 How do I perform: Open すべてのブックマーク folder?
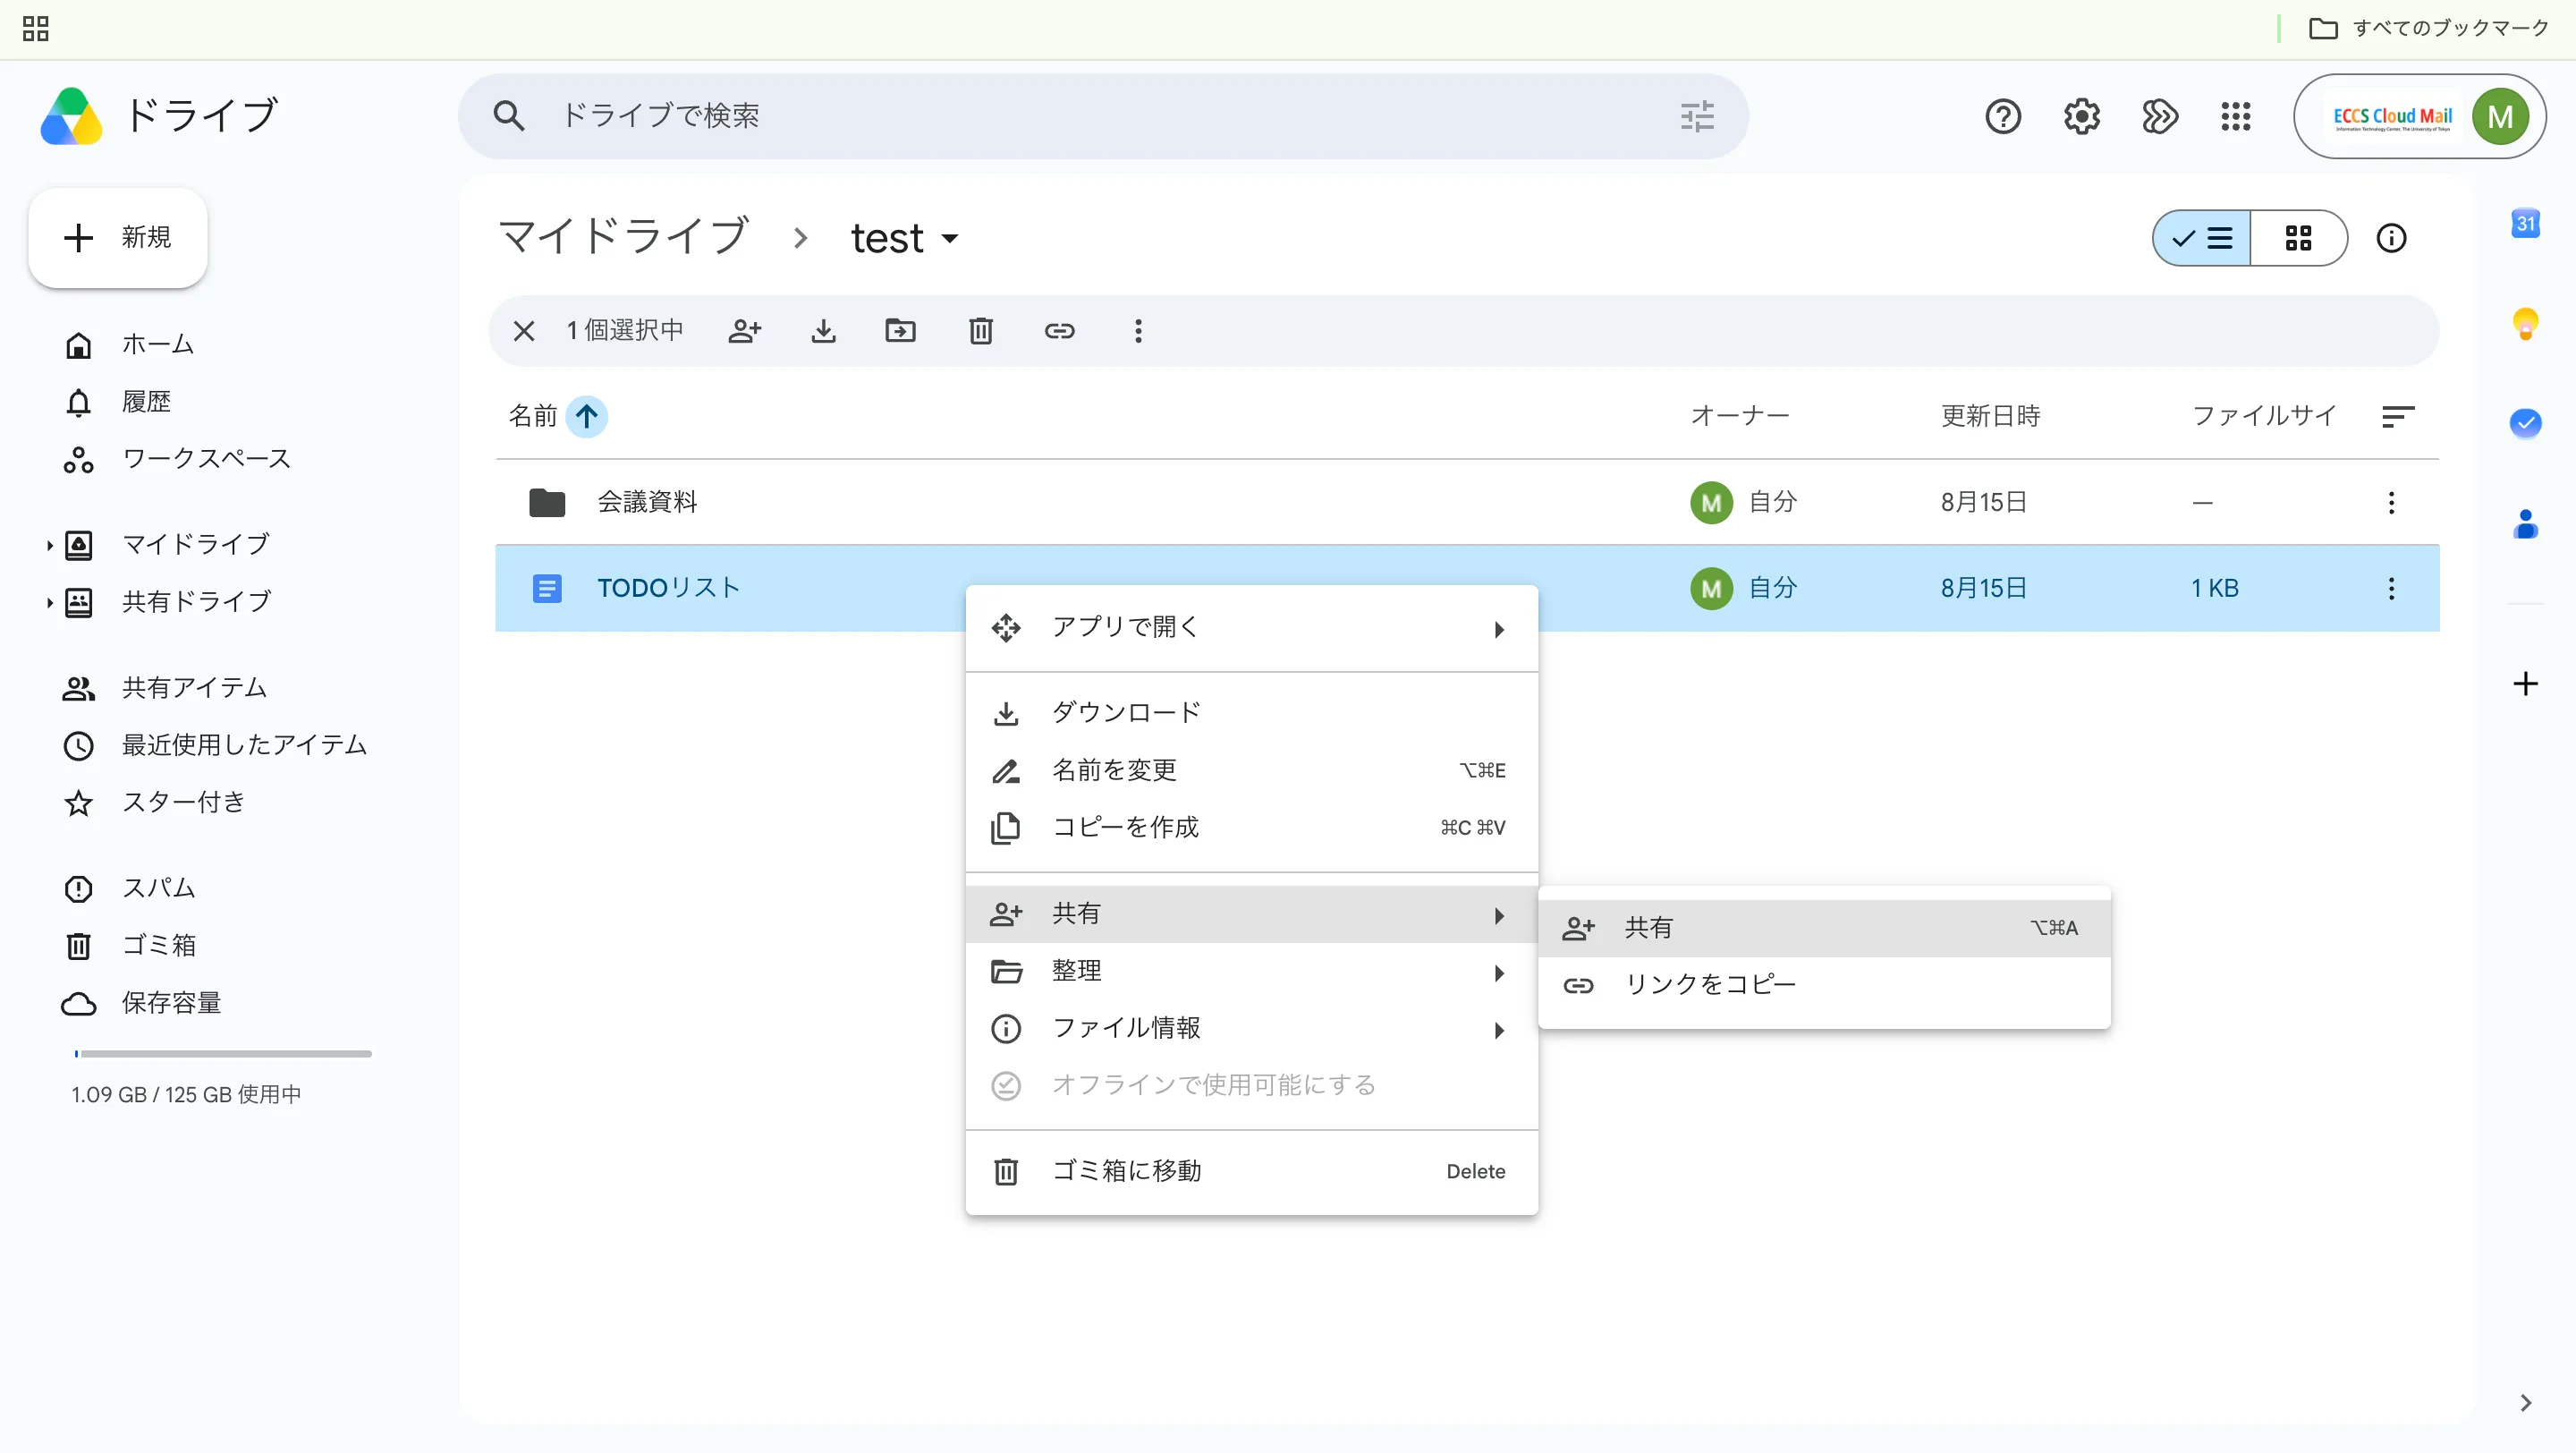coord(2429,29)
